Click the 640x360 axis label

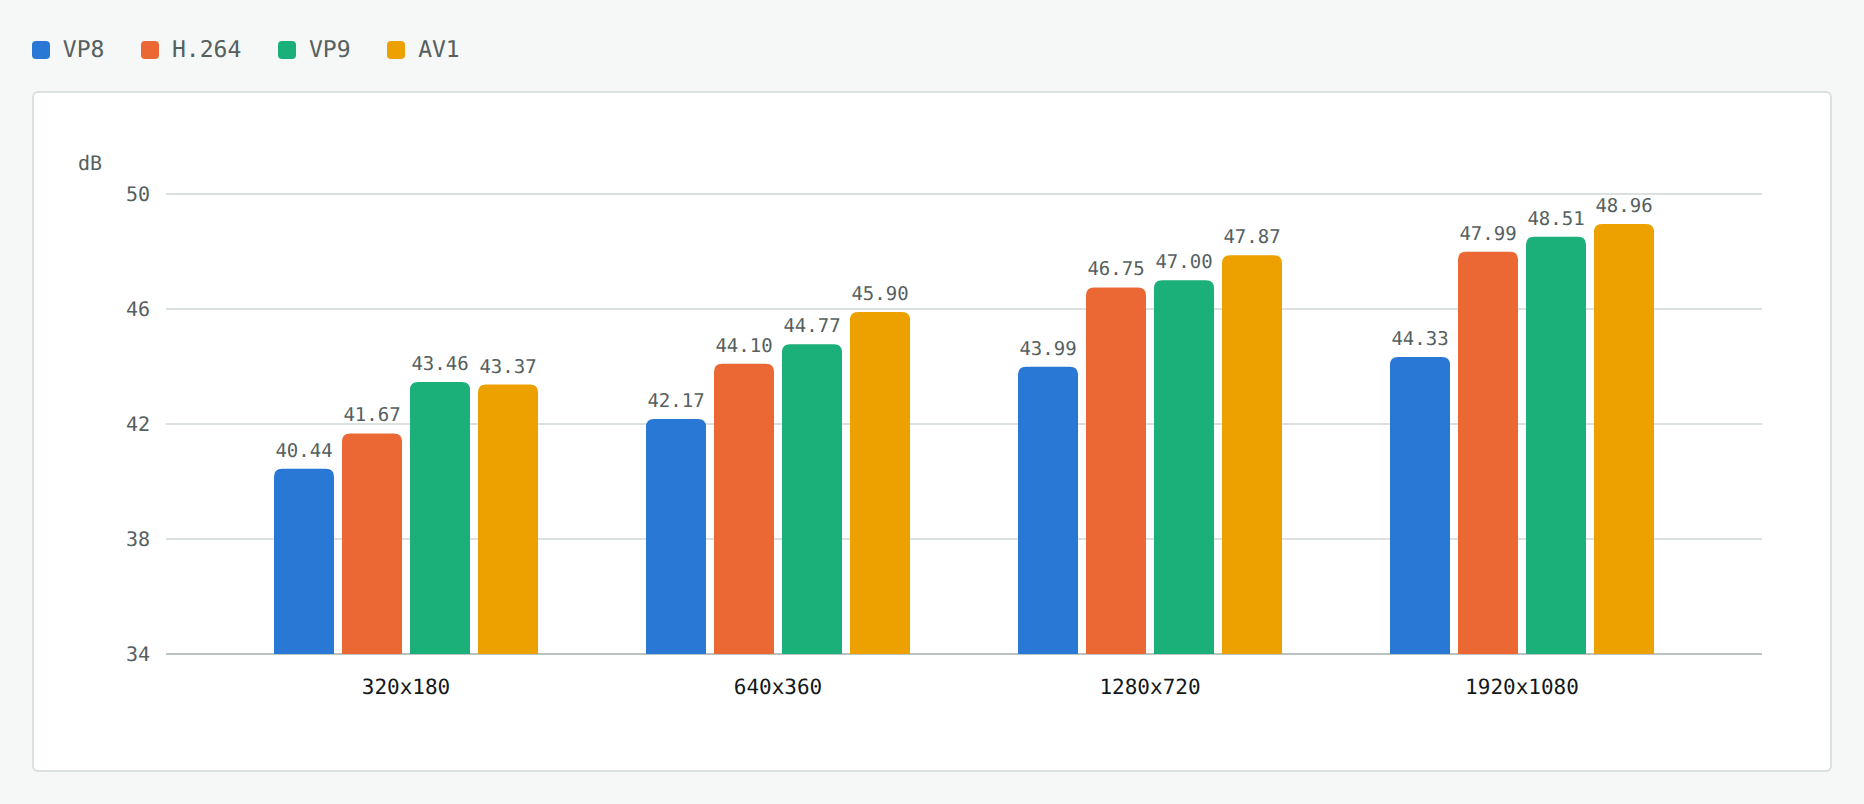coord(778,687)
